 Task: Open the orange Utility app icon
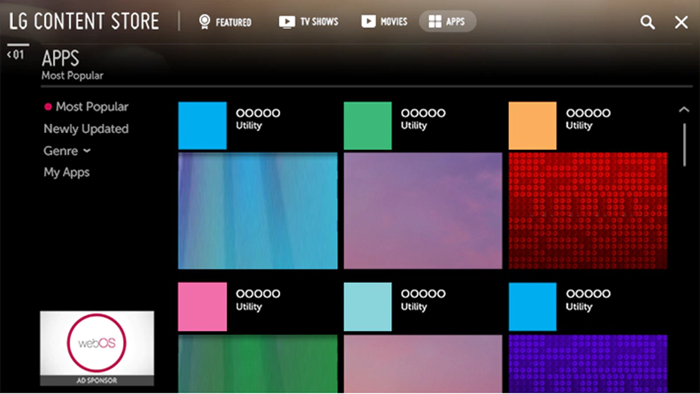point(532,125)
